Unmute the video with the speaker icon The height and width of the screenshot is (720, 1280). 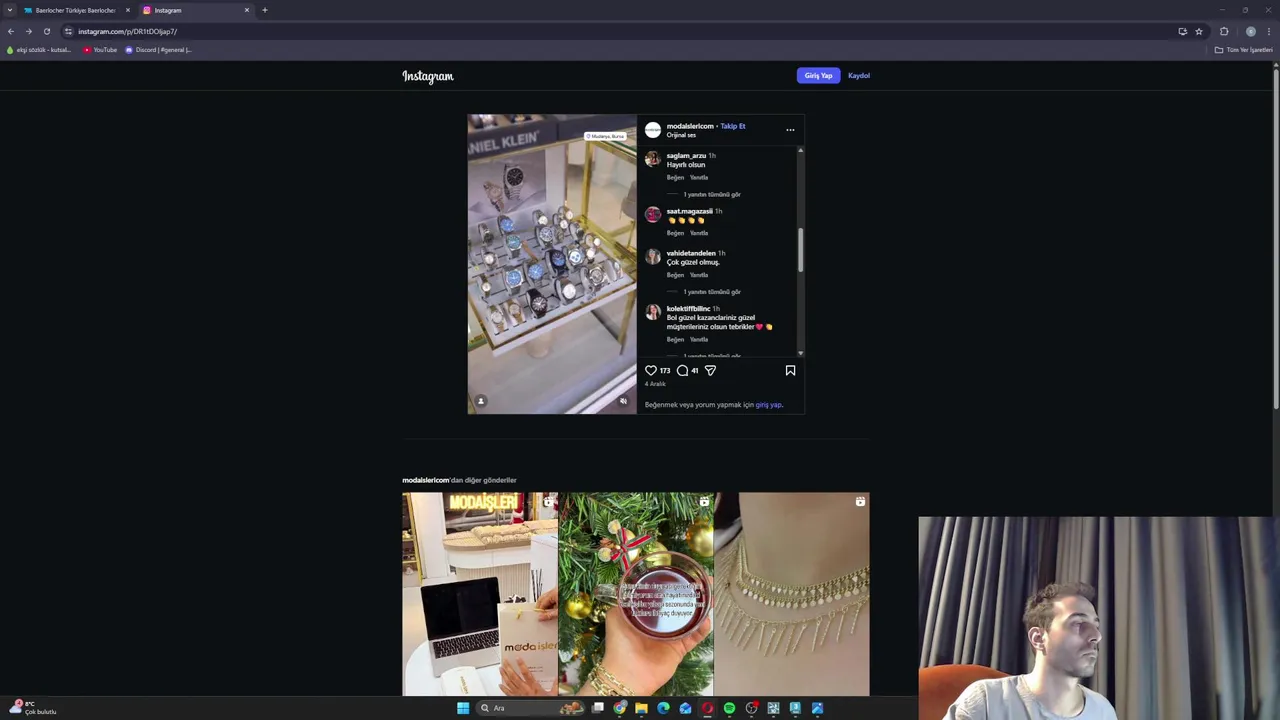pos(623,401)
